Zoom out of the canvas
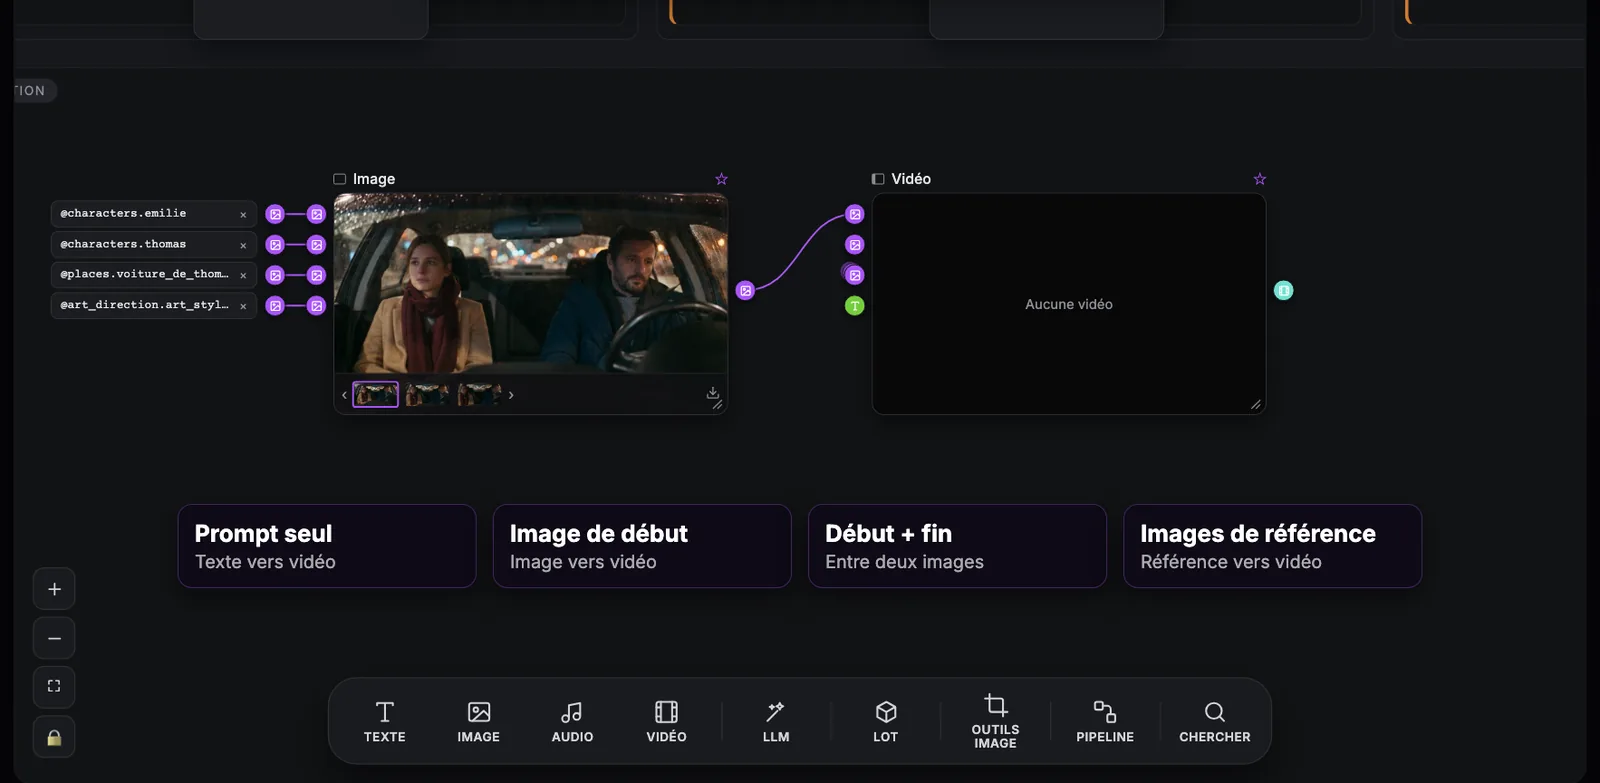The height and width of the screenshot is (783, 1600). (x=54, y=638)
